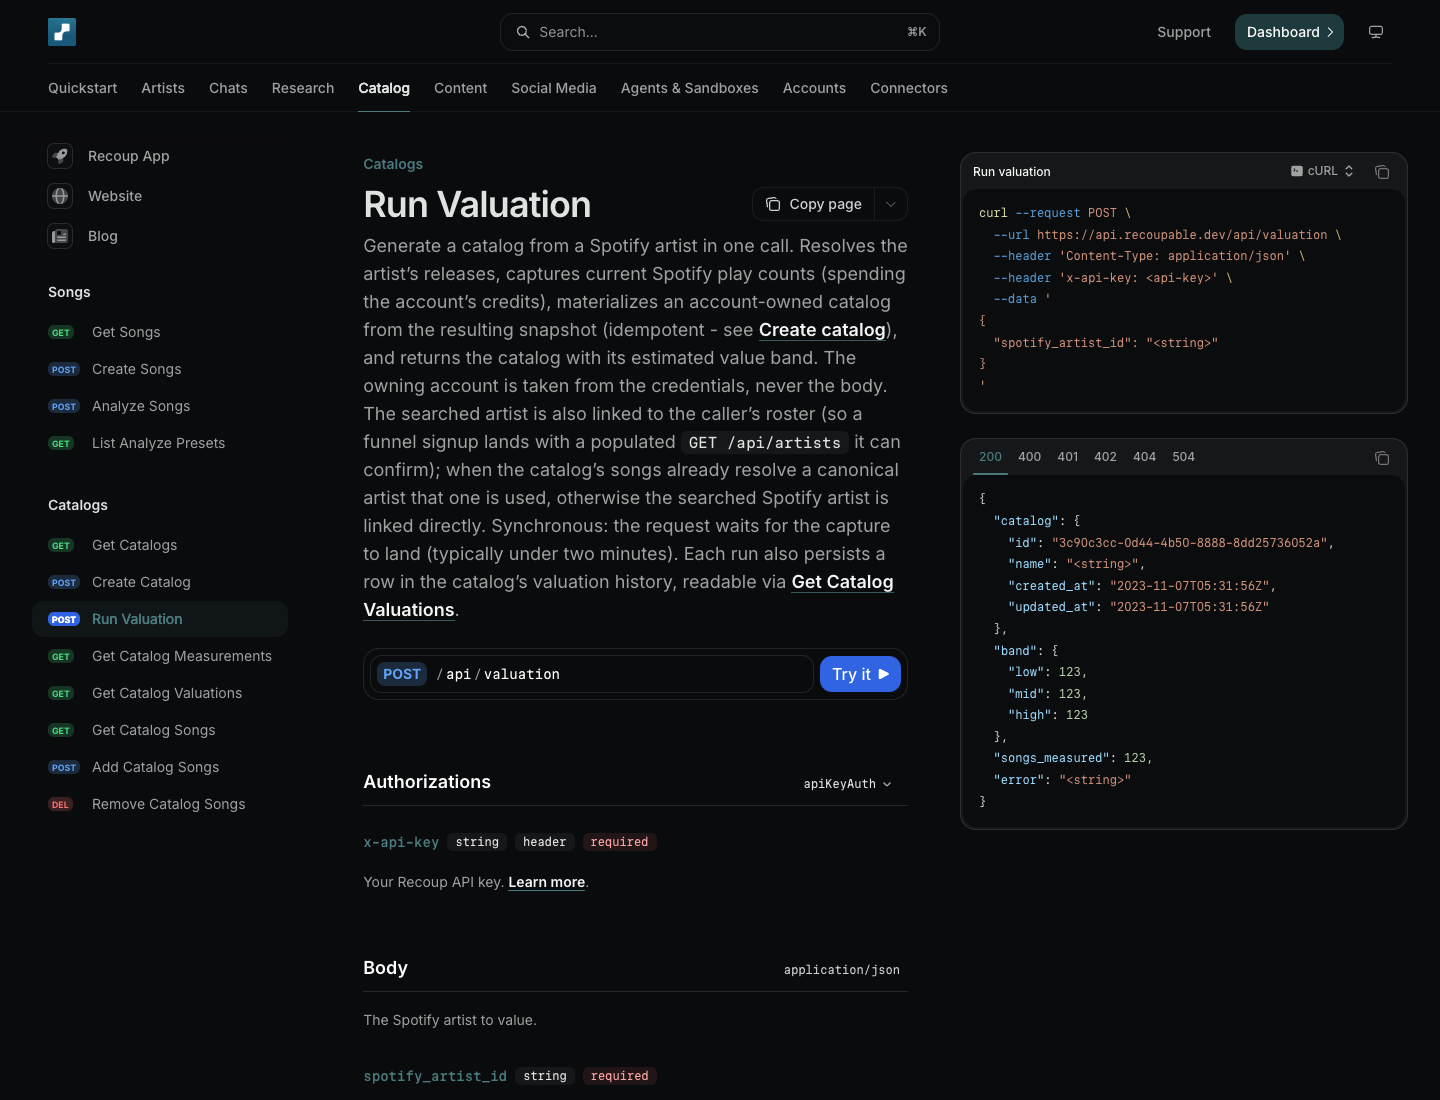Click the search magnifier icon
This screenshot has height=1100, width=1440.
tap(523, 32)
